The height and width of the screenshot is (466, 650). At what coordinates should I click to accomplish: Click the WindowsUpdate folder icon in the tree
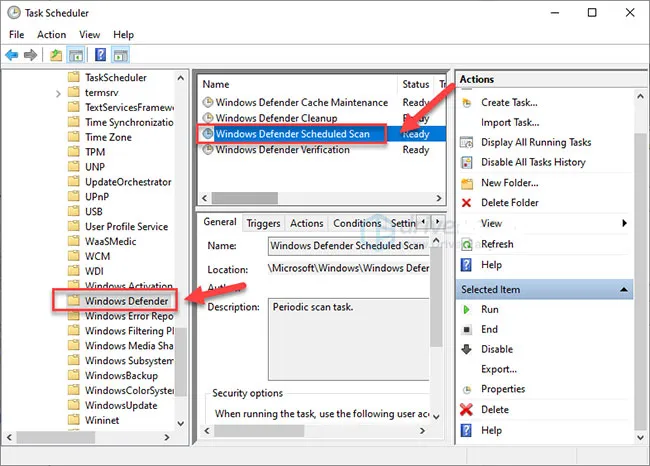coord(74,405)
